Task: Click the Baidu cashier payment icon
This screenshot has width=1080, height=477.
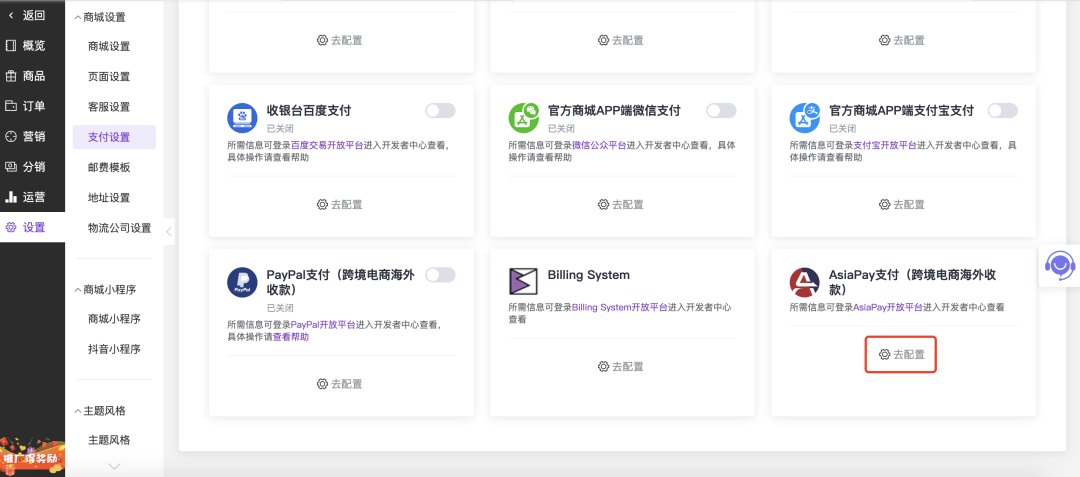Action: [242, 118]
